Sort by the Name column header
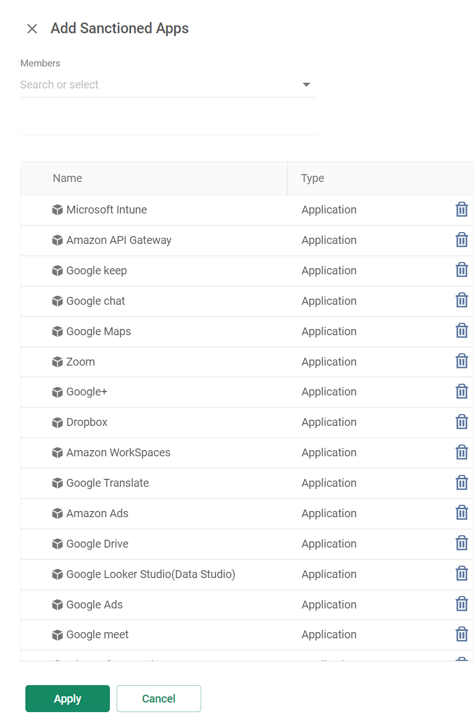The width and height of the screenshot is (474, 720). 68,178
